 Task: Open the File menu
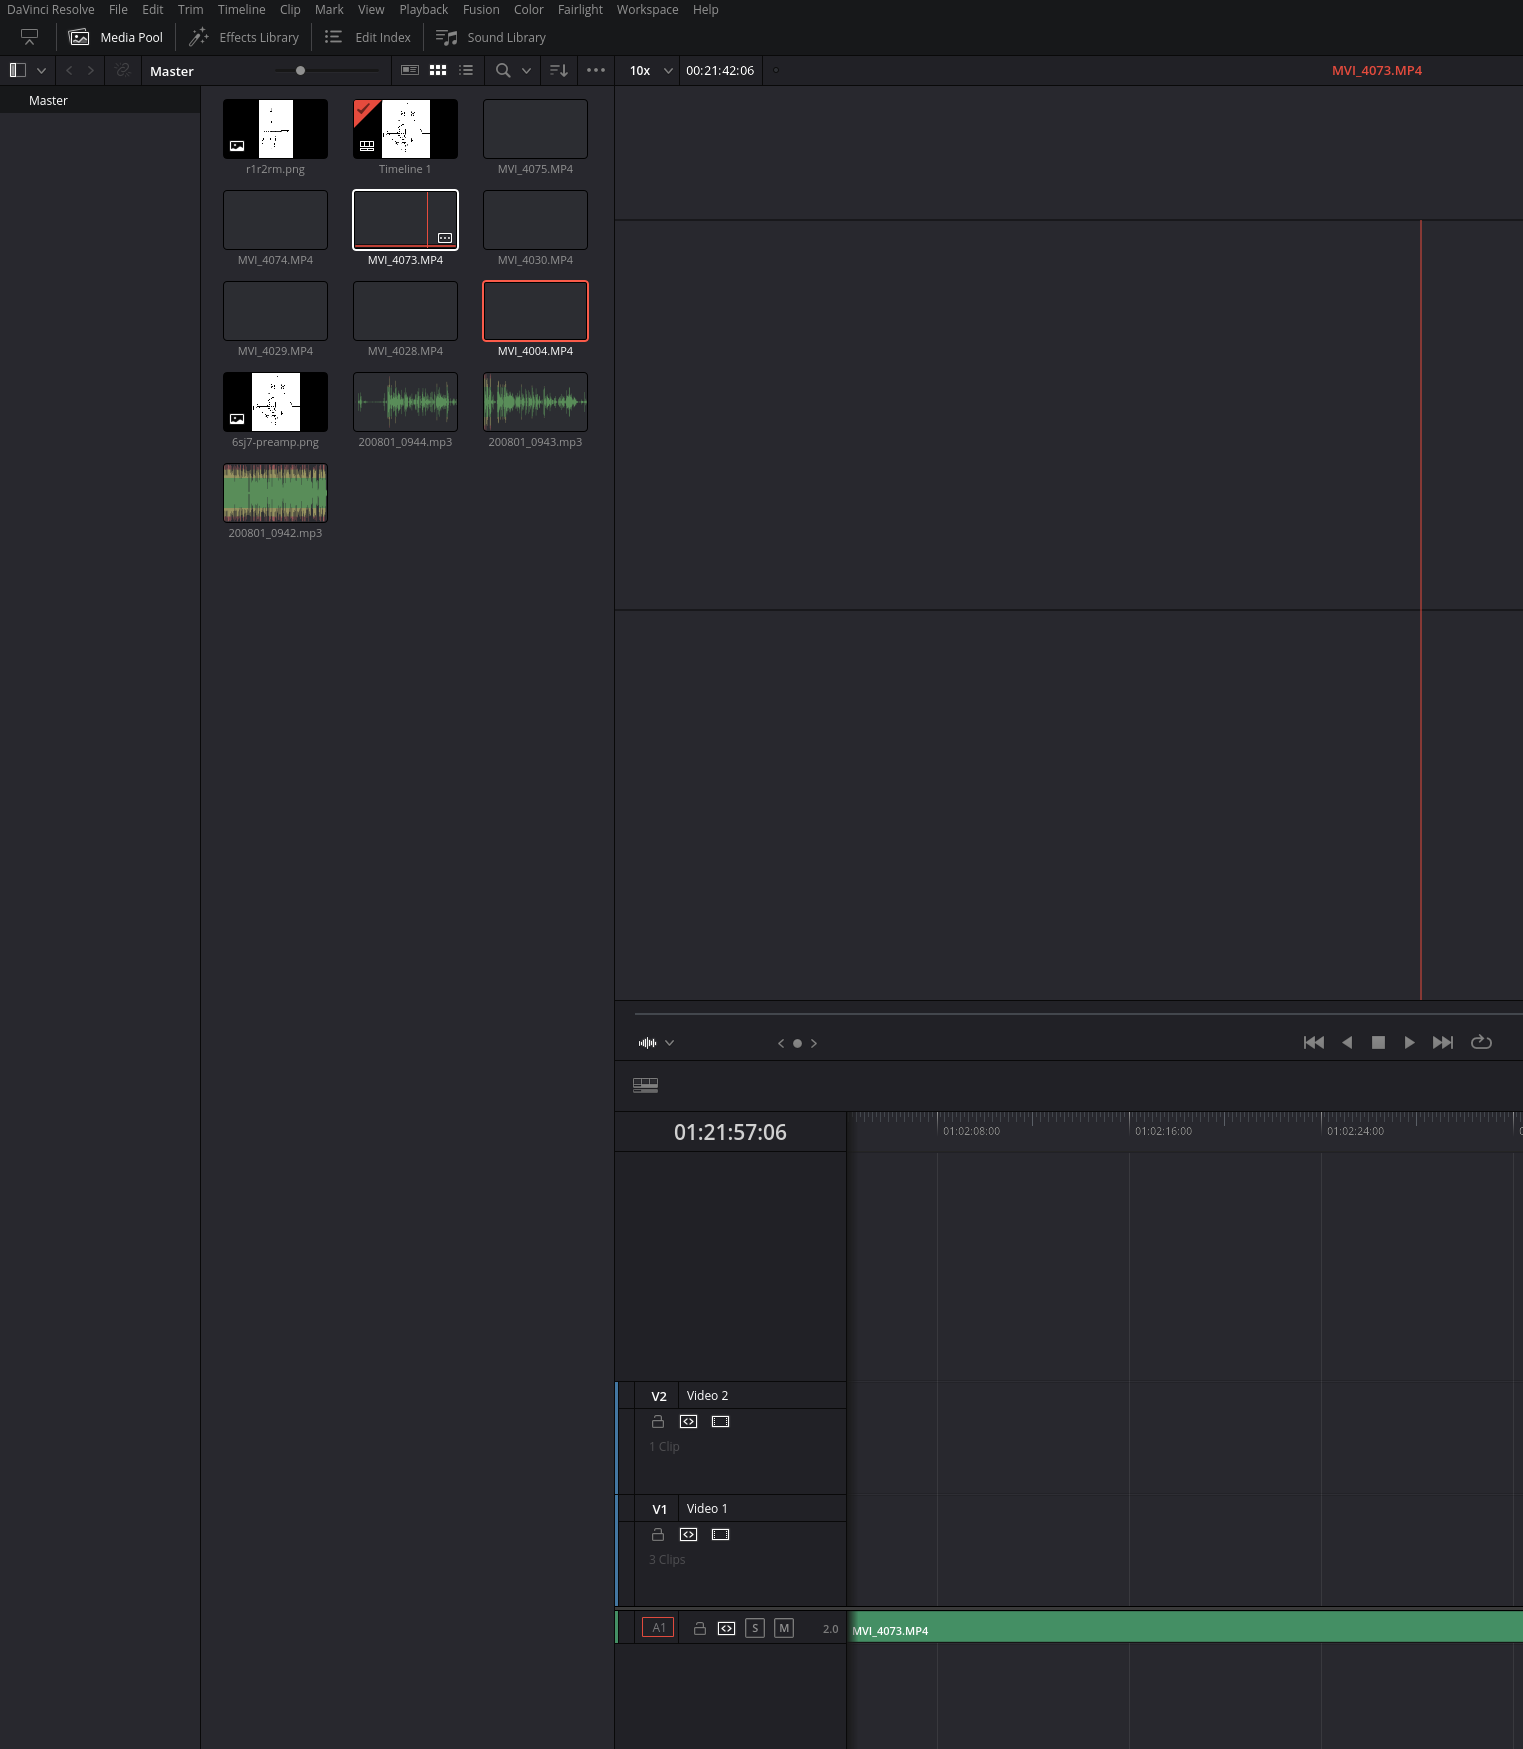click(118, 9)
